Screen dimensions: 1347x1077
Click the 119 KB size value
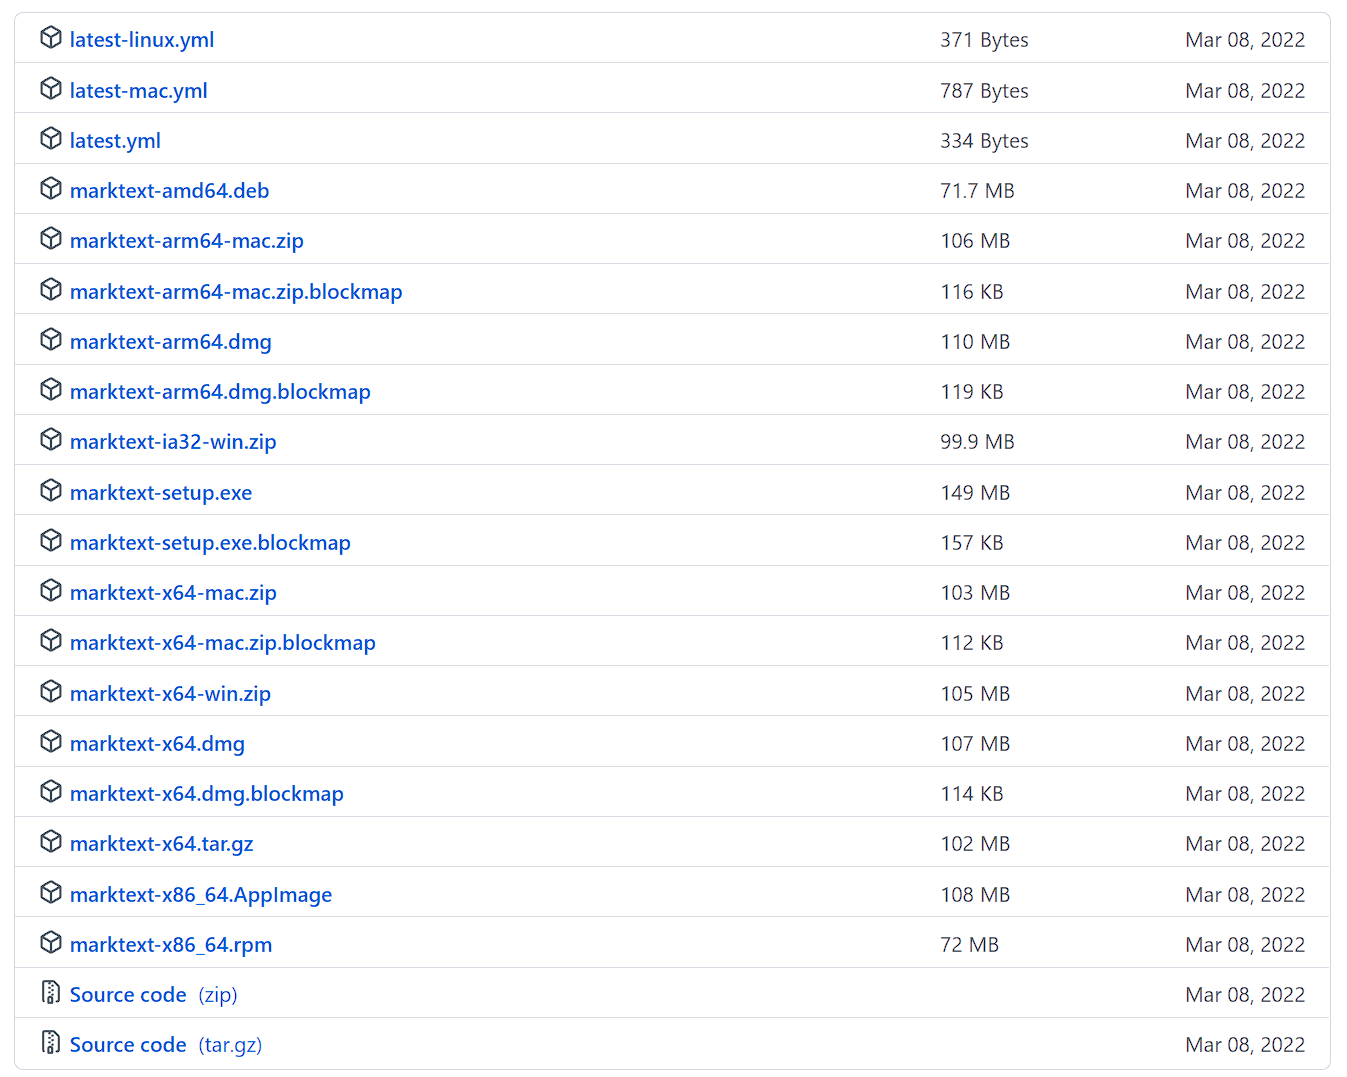pos(972,392)
